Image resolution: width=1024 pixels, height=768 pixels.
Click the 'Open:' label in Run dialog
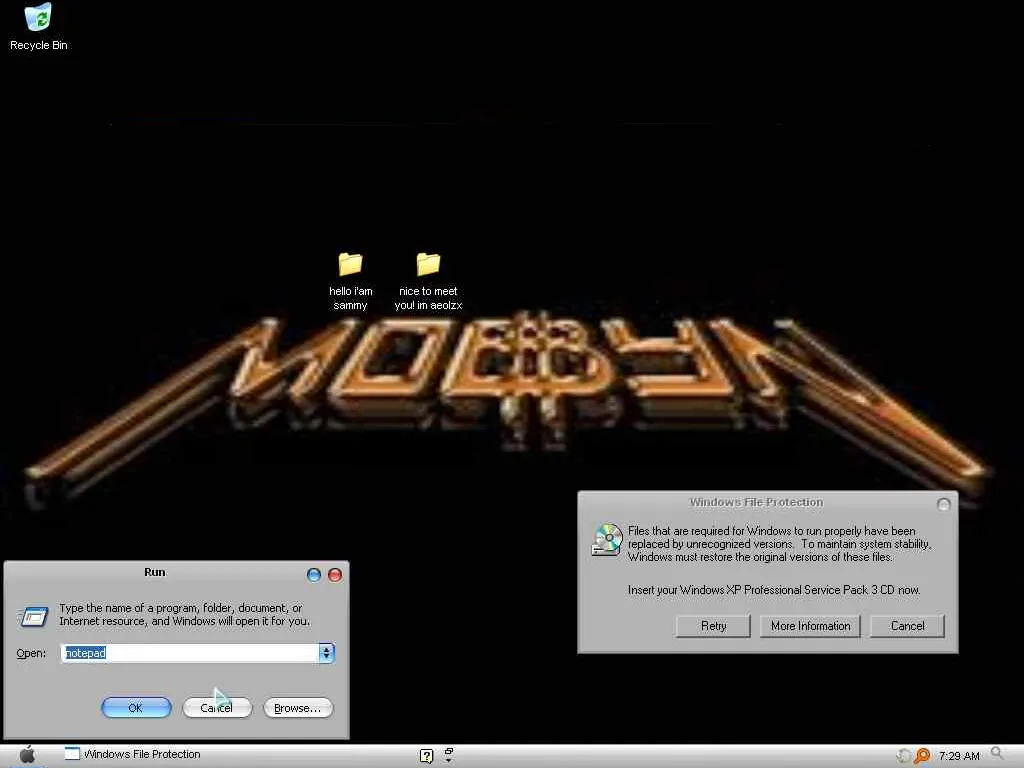pyautogui.click(x=31, y=653)
